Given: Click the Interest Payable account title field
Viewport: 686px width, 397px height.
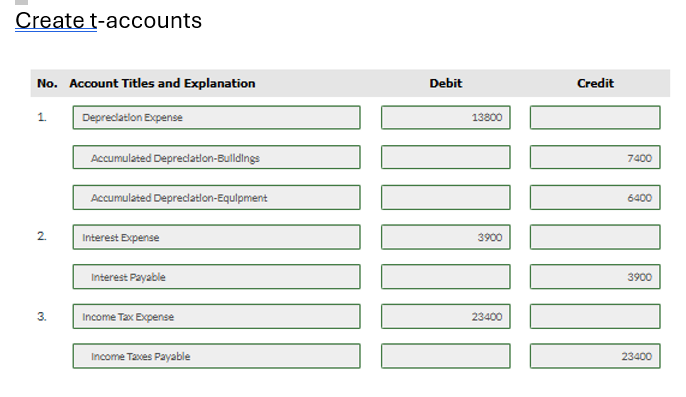Looking at the screenshot, I should click(217, 277).
